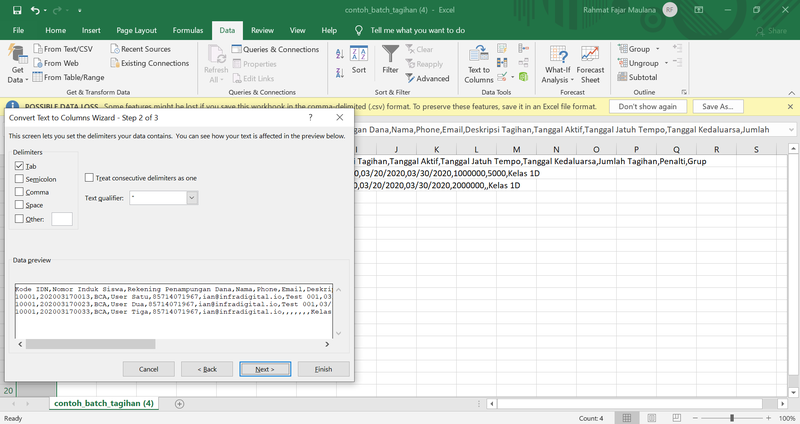Screen dimensions: 800x424
Task: Enable the Other delimiter checkbox
Action: click(19, 218)
